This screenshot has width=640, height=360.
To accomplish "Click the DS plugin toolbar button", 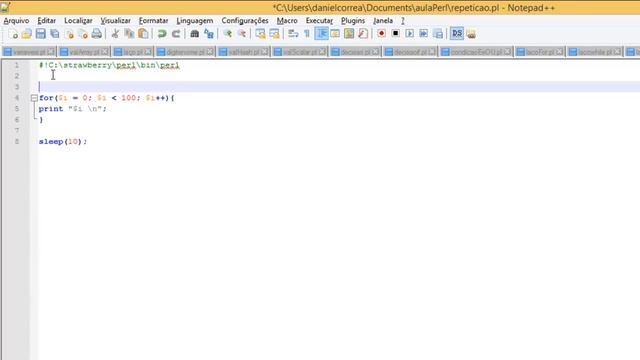I will [x=457, y=34].
